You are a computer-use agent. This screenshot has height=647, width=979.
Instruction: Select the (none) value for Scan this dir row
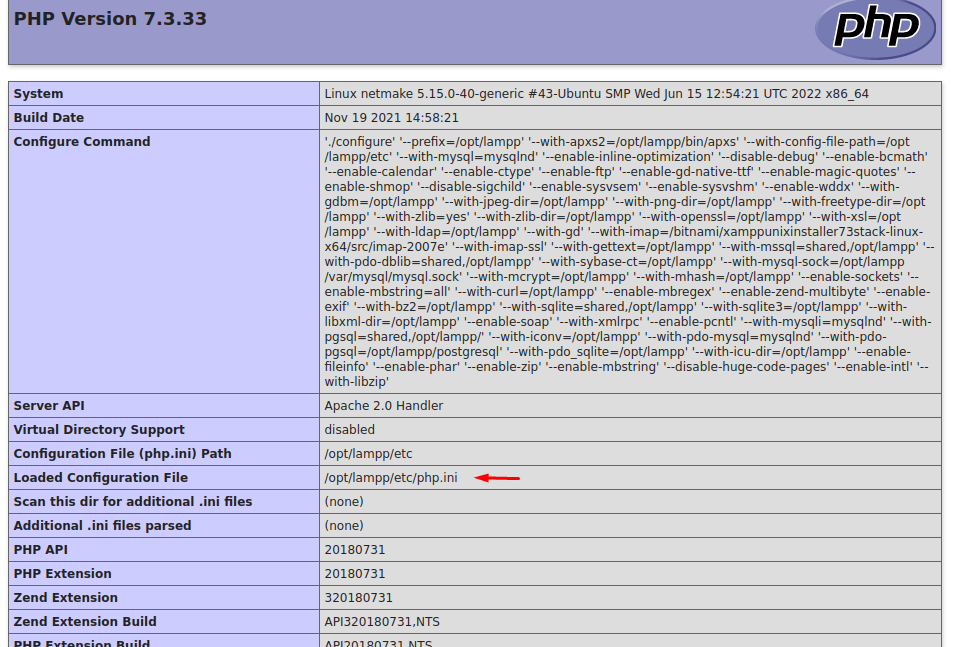344,502
